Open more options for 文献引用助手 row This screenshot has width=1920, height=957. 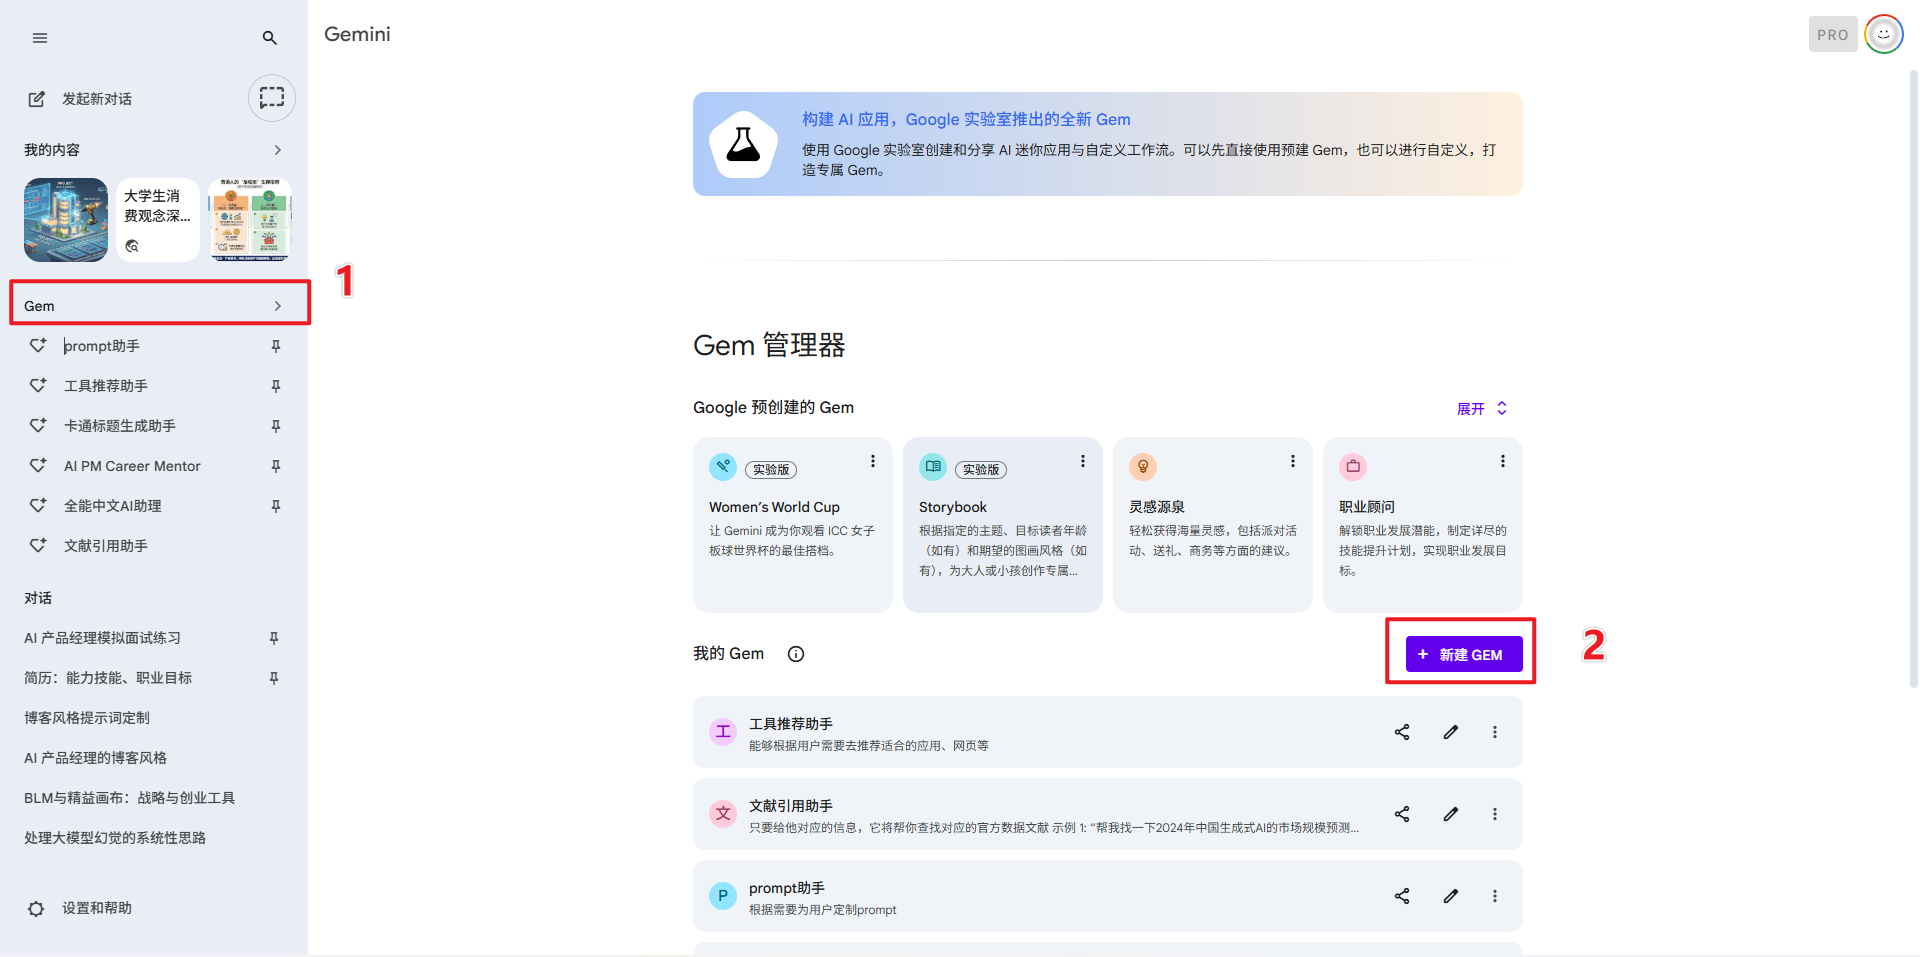coord(1495,814)
